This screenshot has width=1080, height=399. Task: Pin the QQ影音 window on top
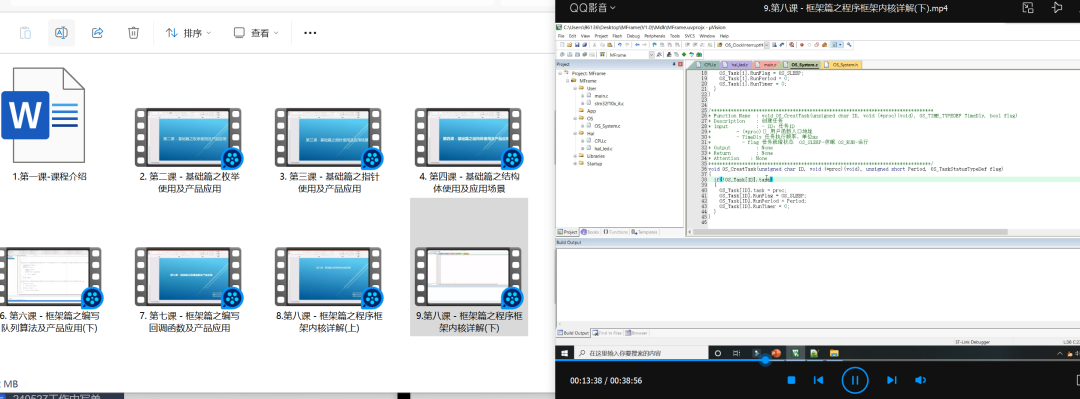pyautogui.click(x=1057, y=8)
